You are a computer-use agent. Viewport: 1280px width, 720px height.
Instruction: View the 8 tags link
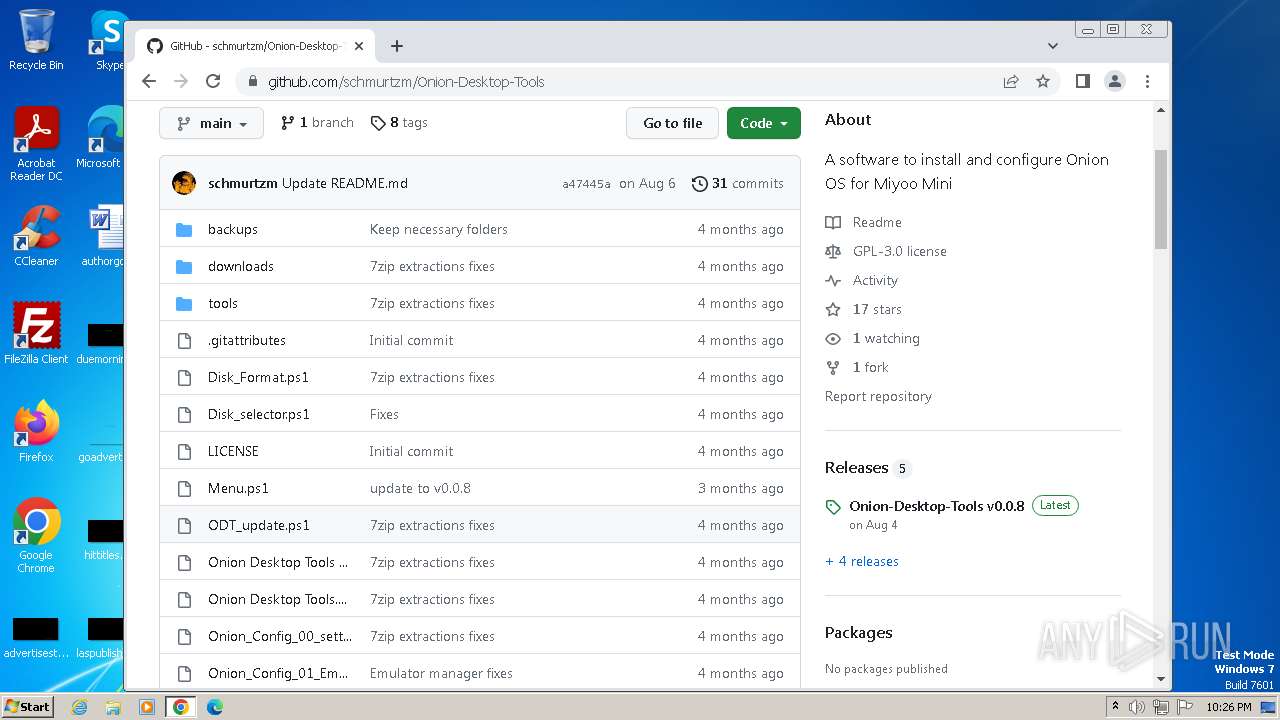pyautogui.click(x=399, y=122)
